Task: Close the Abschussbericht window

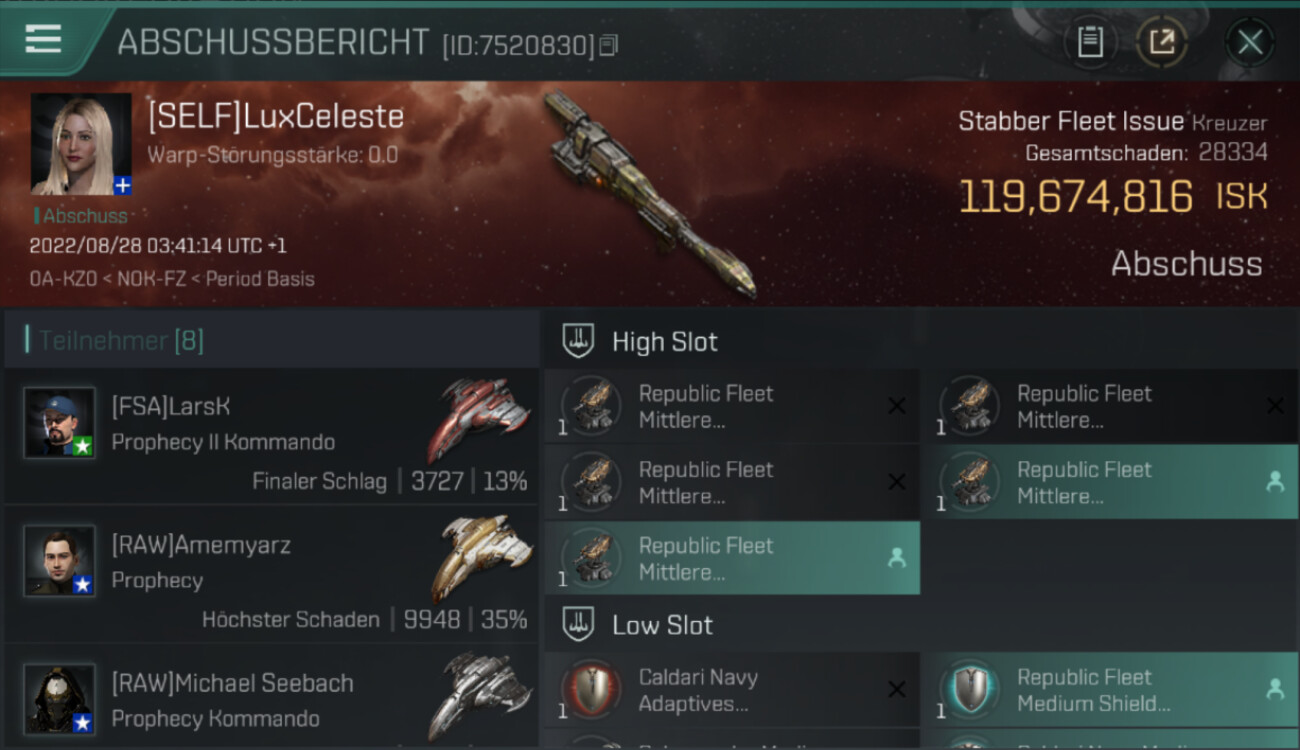Action: (x=1249, y=42)
